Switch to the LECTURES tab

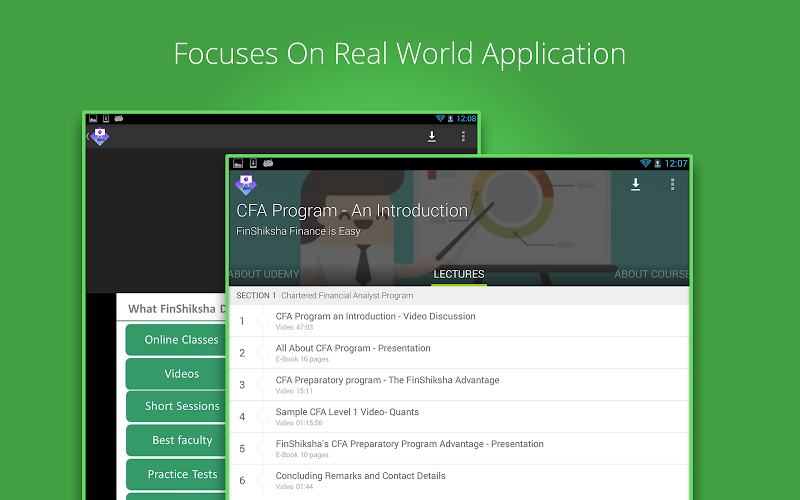pos(459,274)
